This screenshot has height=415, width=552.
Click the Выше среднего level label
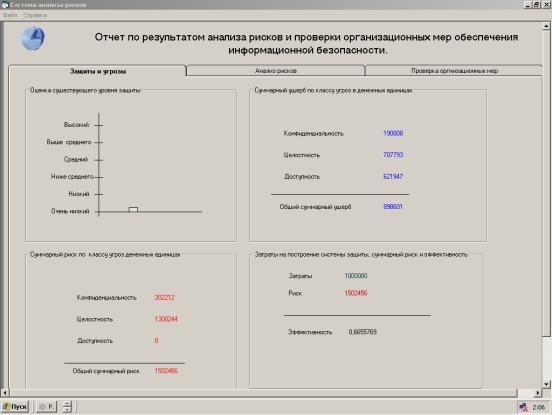coord(69,142)
